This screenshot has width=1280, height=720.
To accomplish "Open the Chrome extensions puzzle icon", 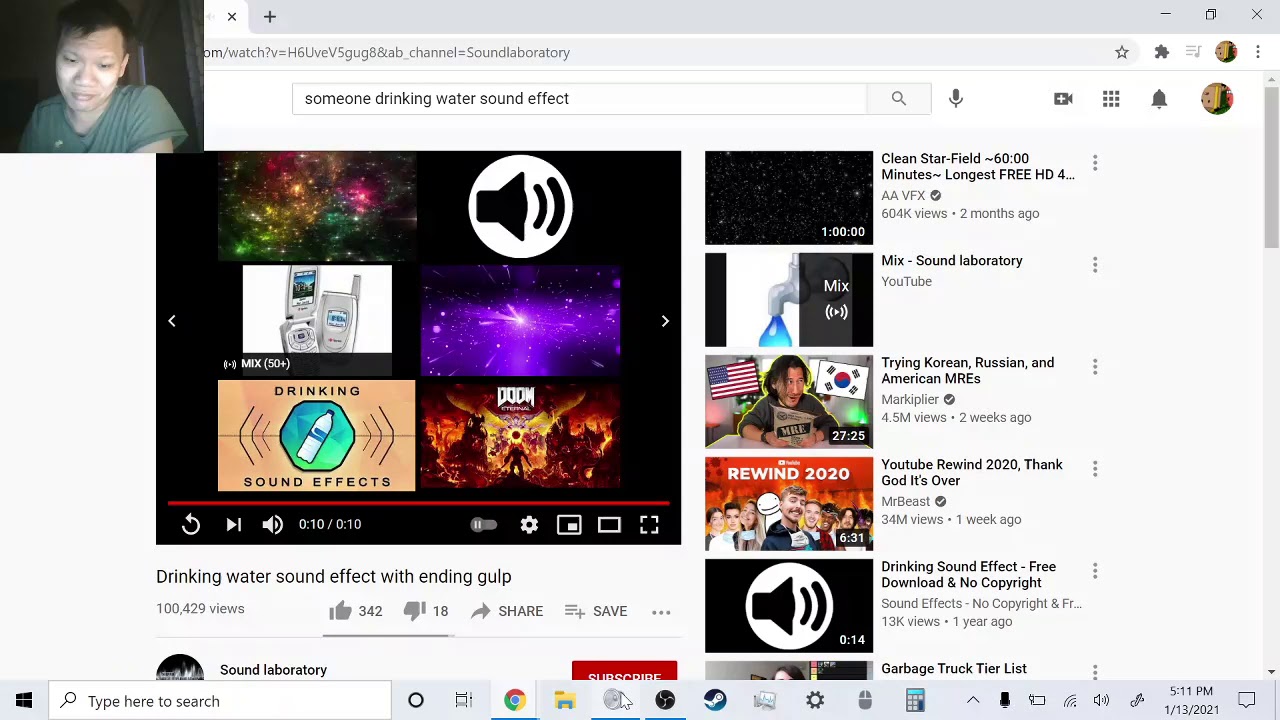I will 1162,52.
